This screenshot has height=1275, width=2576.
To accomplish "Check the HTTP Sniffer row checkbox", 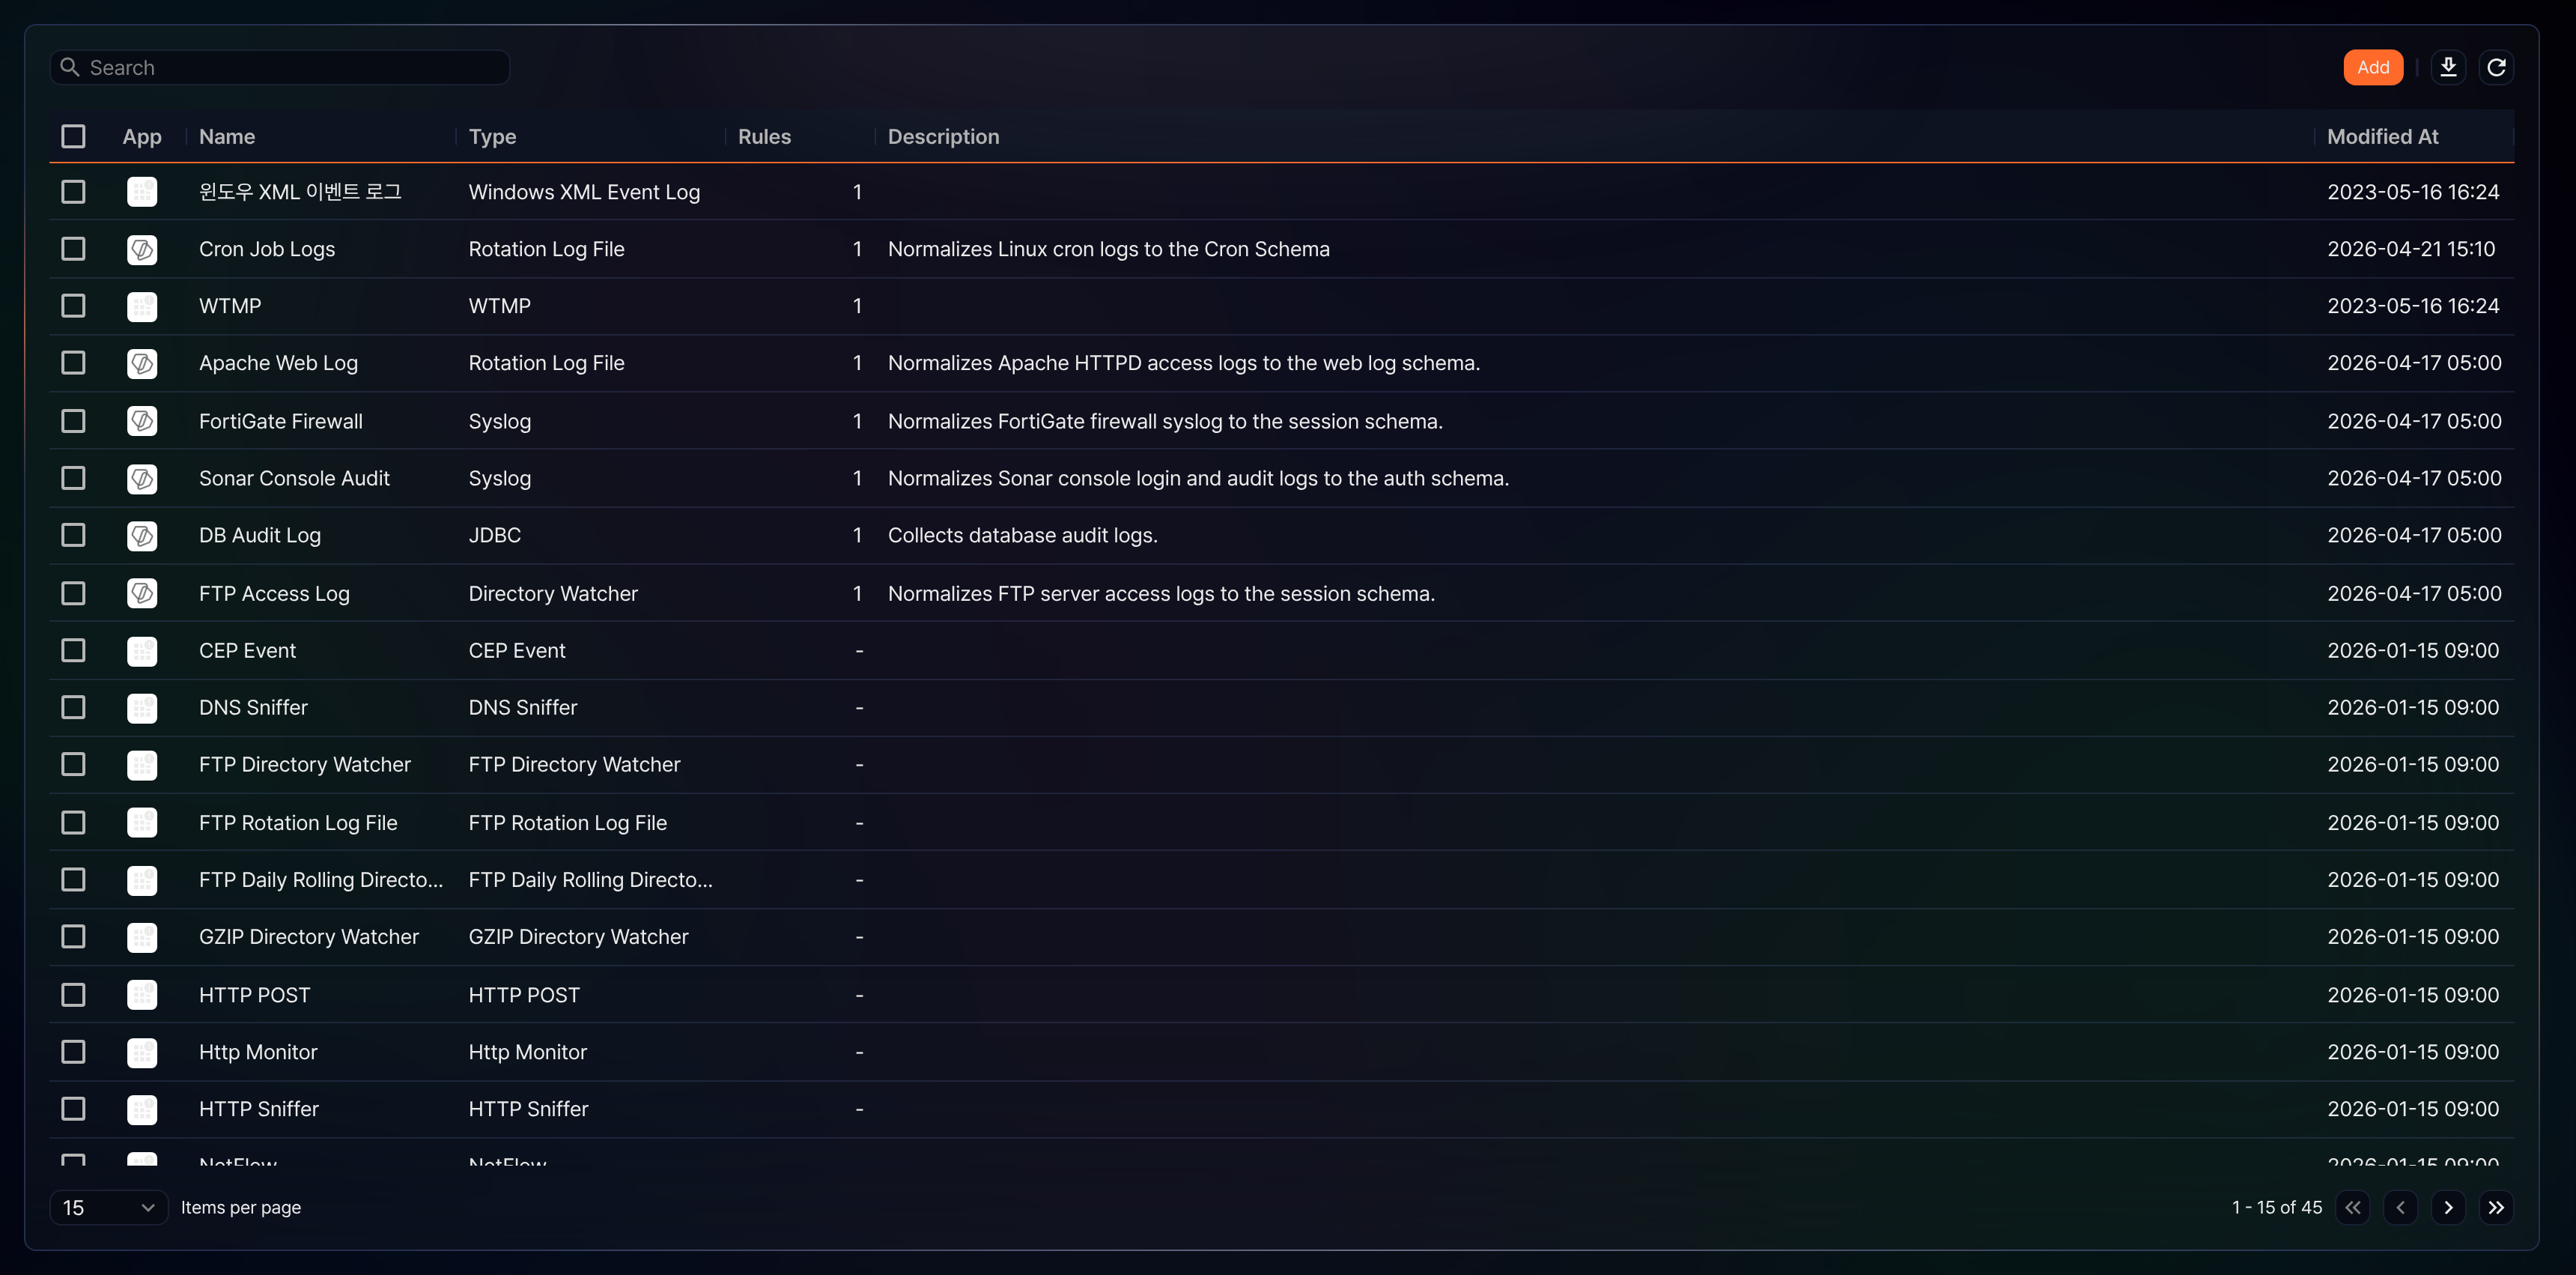I will pos(73,1109).
